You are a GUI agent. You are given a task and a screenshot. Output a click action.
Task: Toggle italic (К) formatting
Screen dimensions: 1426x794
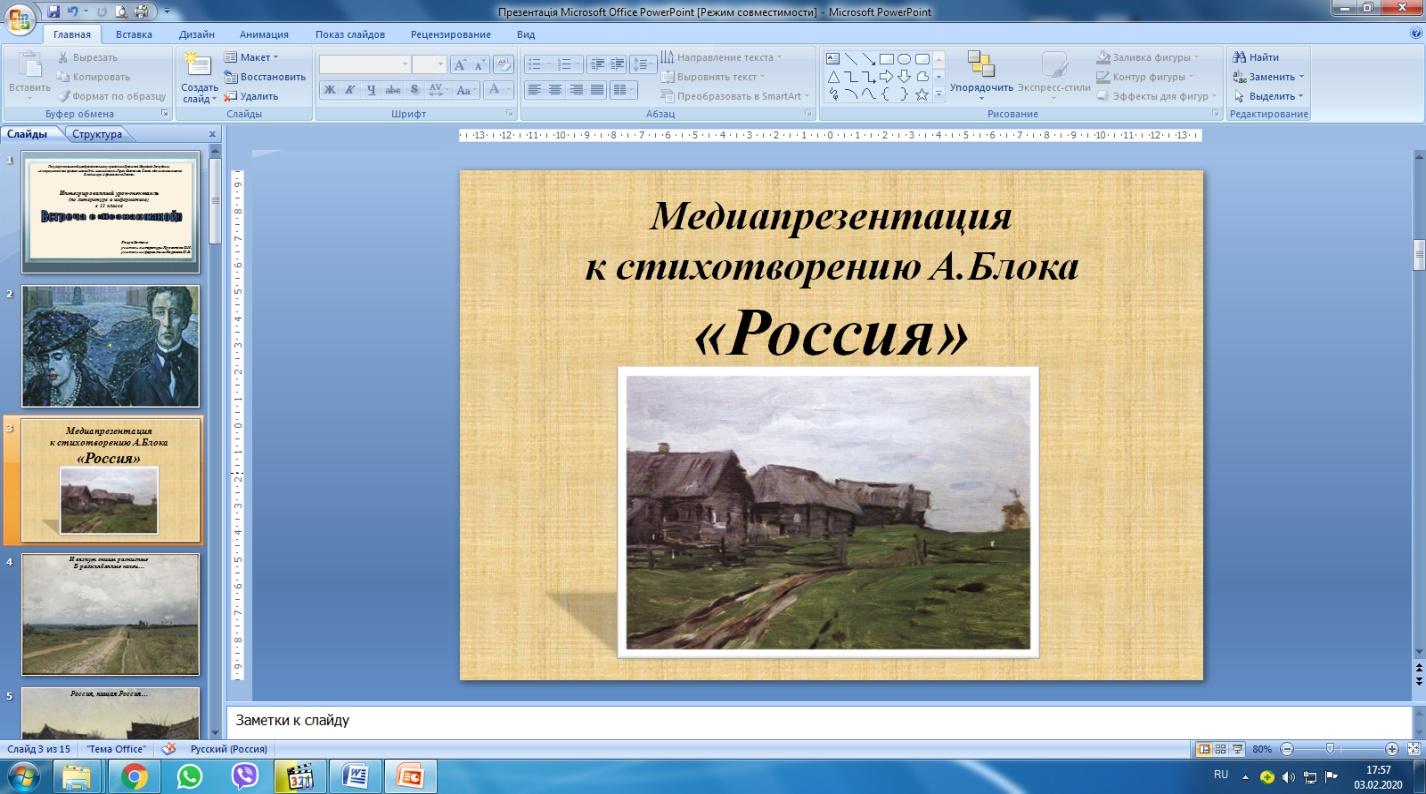coord(351,90)
